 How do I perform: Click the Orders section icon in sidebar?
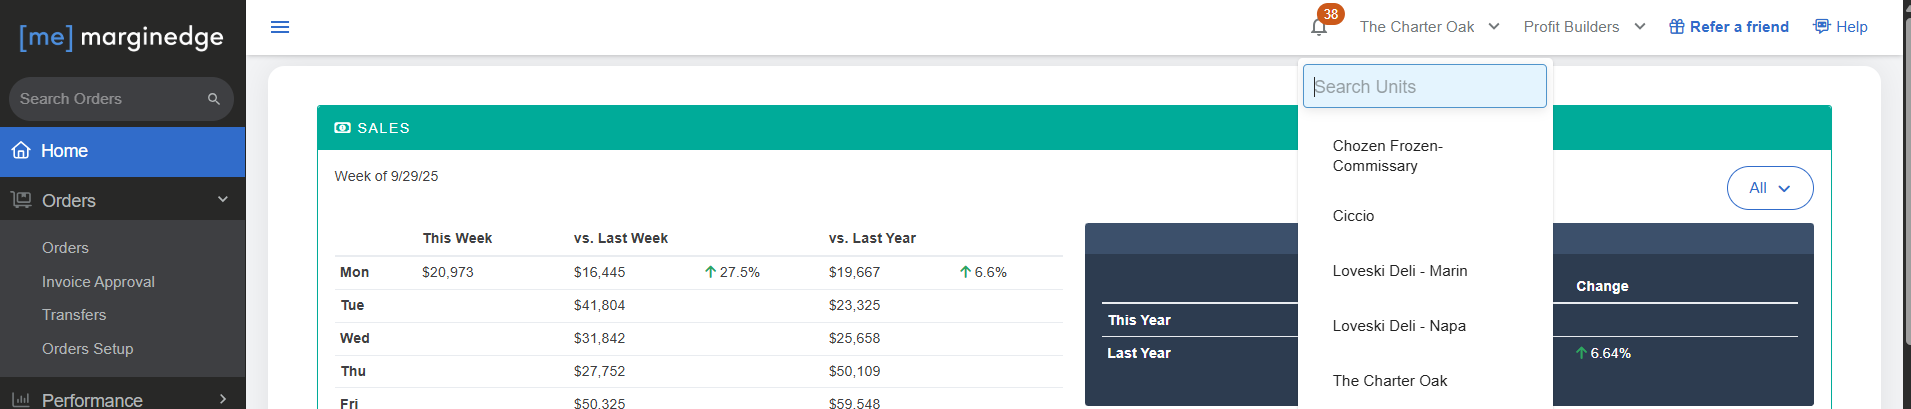[21, 200]
